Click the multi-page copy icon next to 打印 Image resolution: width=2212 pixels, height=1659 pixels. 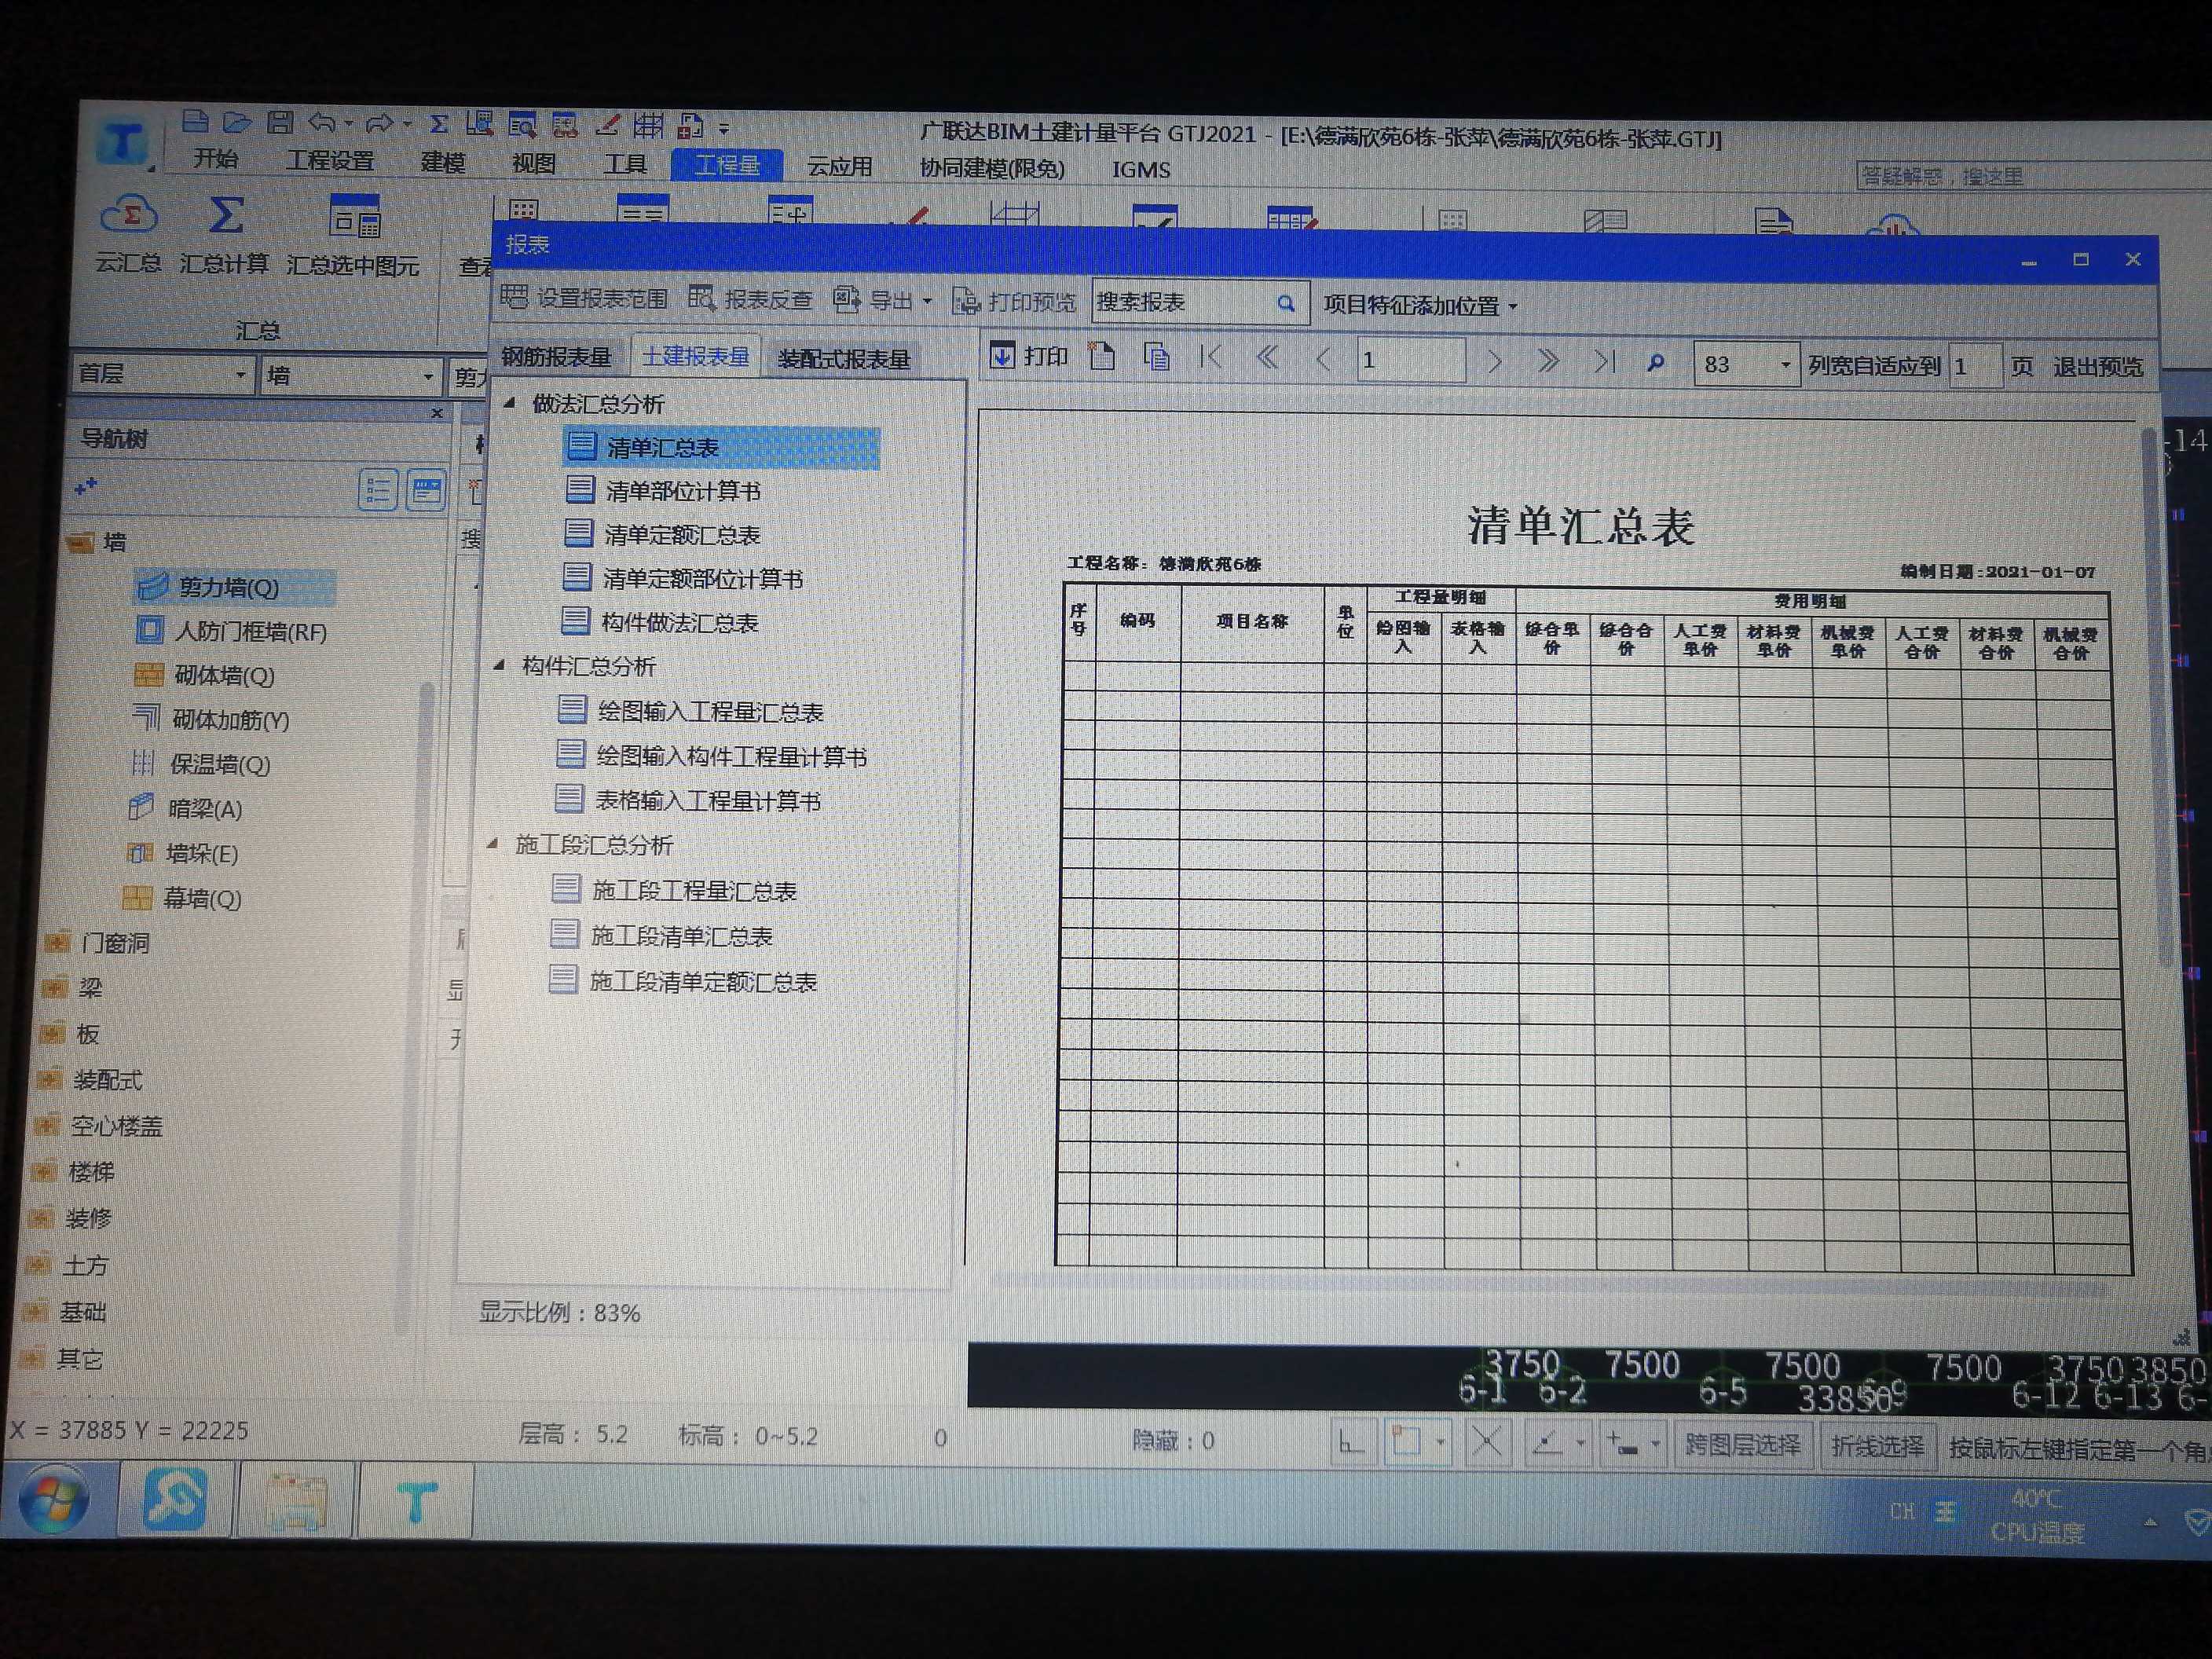click(1157, 358)
